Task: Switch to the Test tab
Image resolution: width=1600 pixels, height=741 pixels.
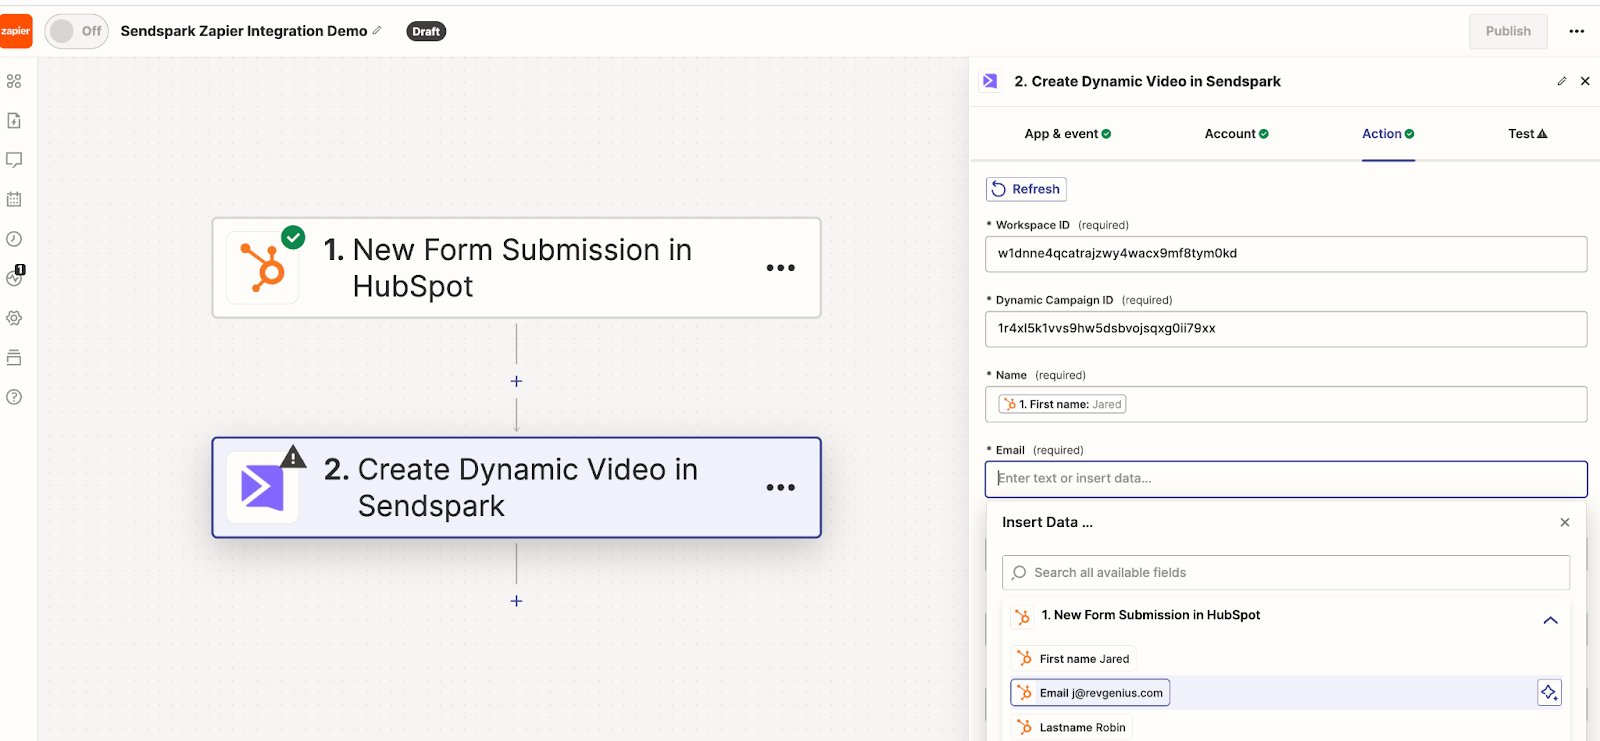Action: [x=1527, y=134]
